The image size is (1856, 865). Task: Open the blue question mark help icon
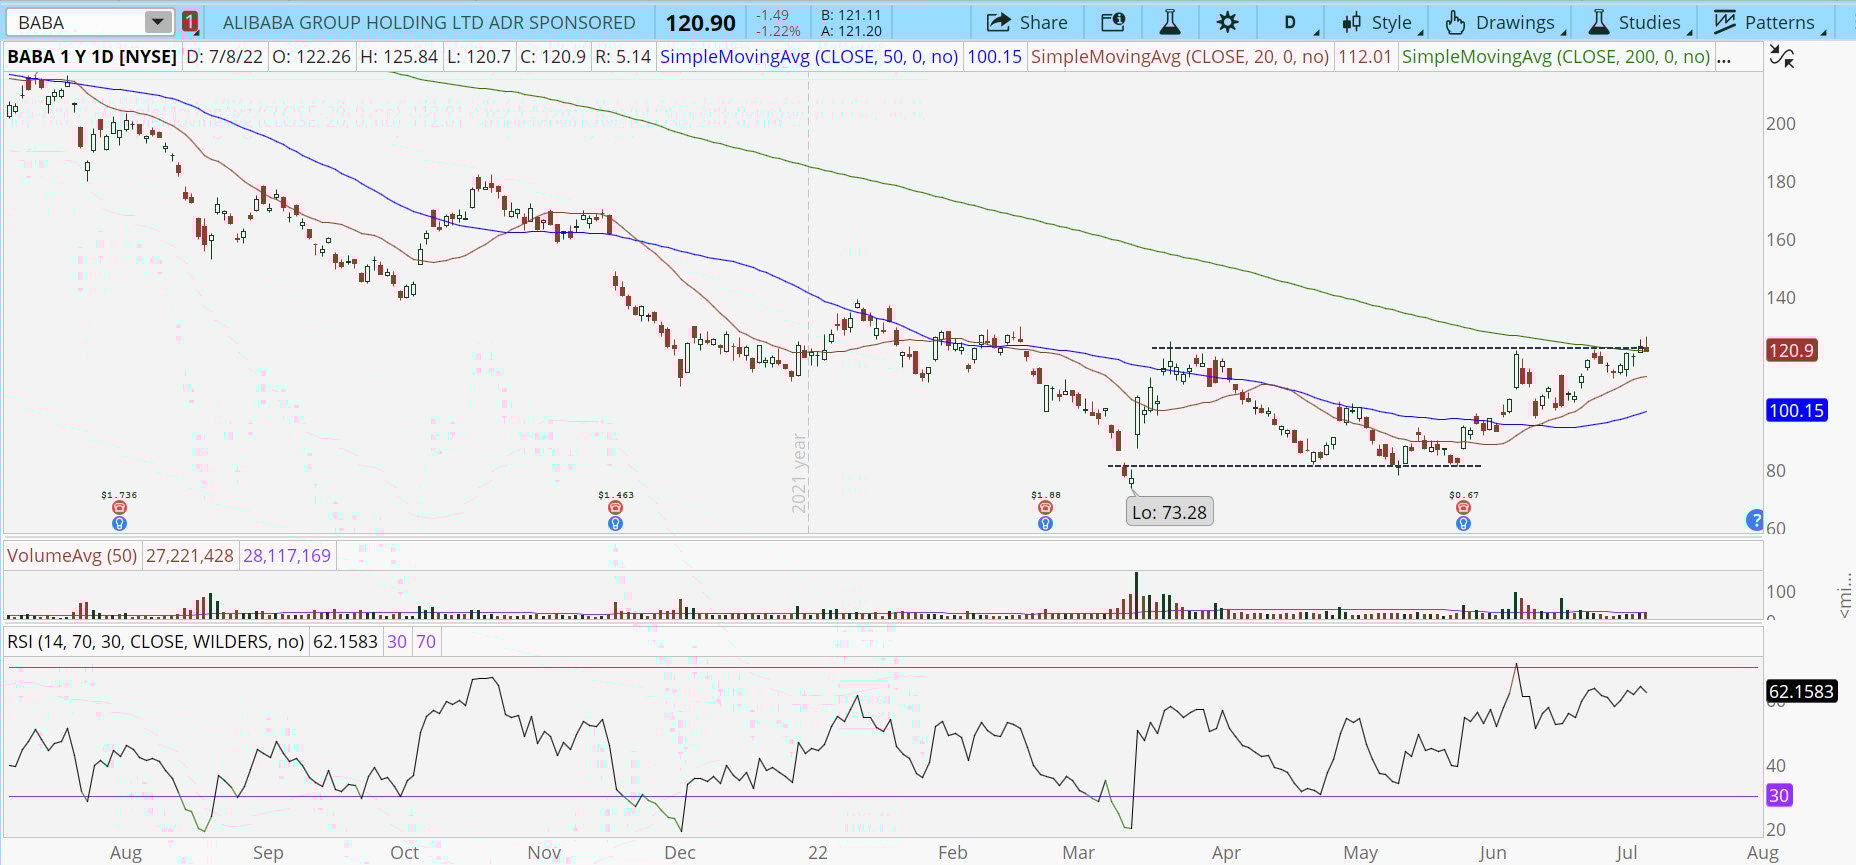tap(1754, 519)
